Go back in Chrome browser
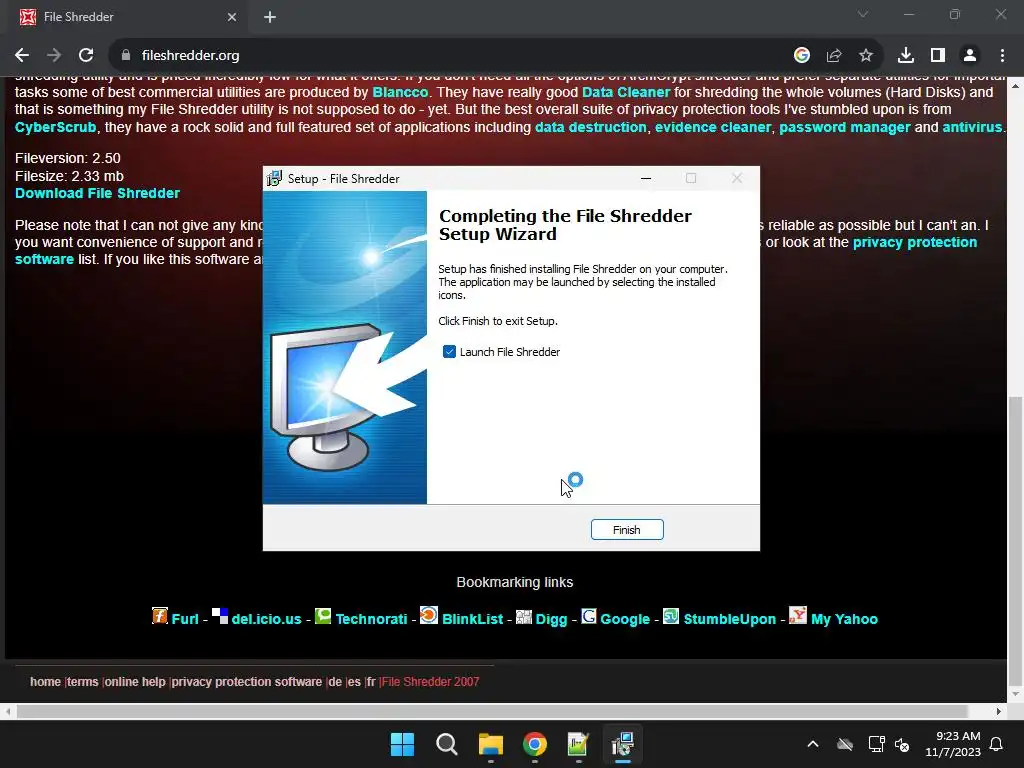Viewport: 1024px width, 768px height. point(22,56)
